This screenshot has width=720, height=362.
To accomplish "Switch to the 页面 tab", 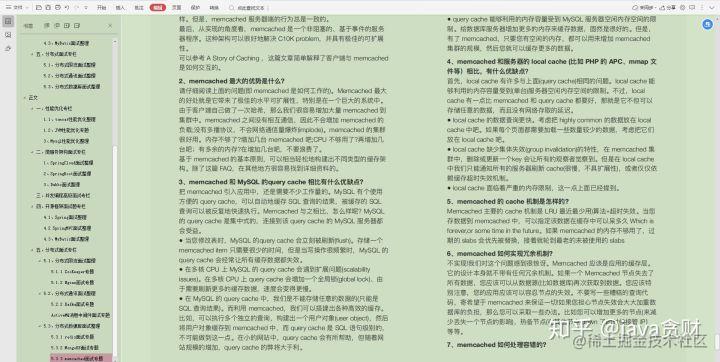I will (176, 8).
